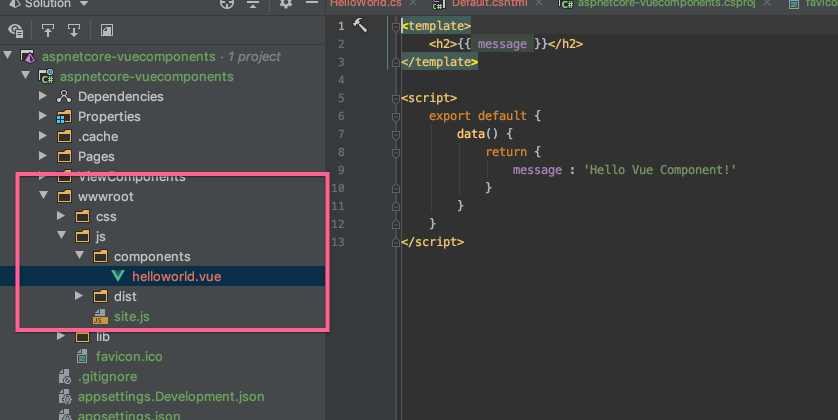Select appsettings.Development.json file
Image resolution: width=838 pixels, height=420 pixels.
pyautogui.click(x=171, y=396)
